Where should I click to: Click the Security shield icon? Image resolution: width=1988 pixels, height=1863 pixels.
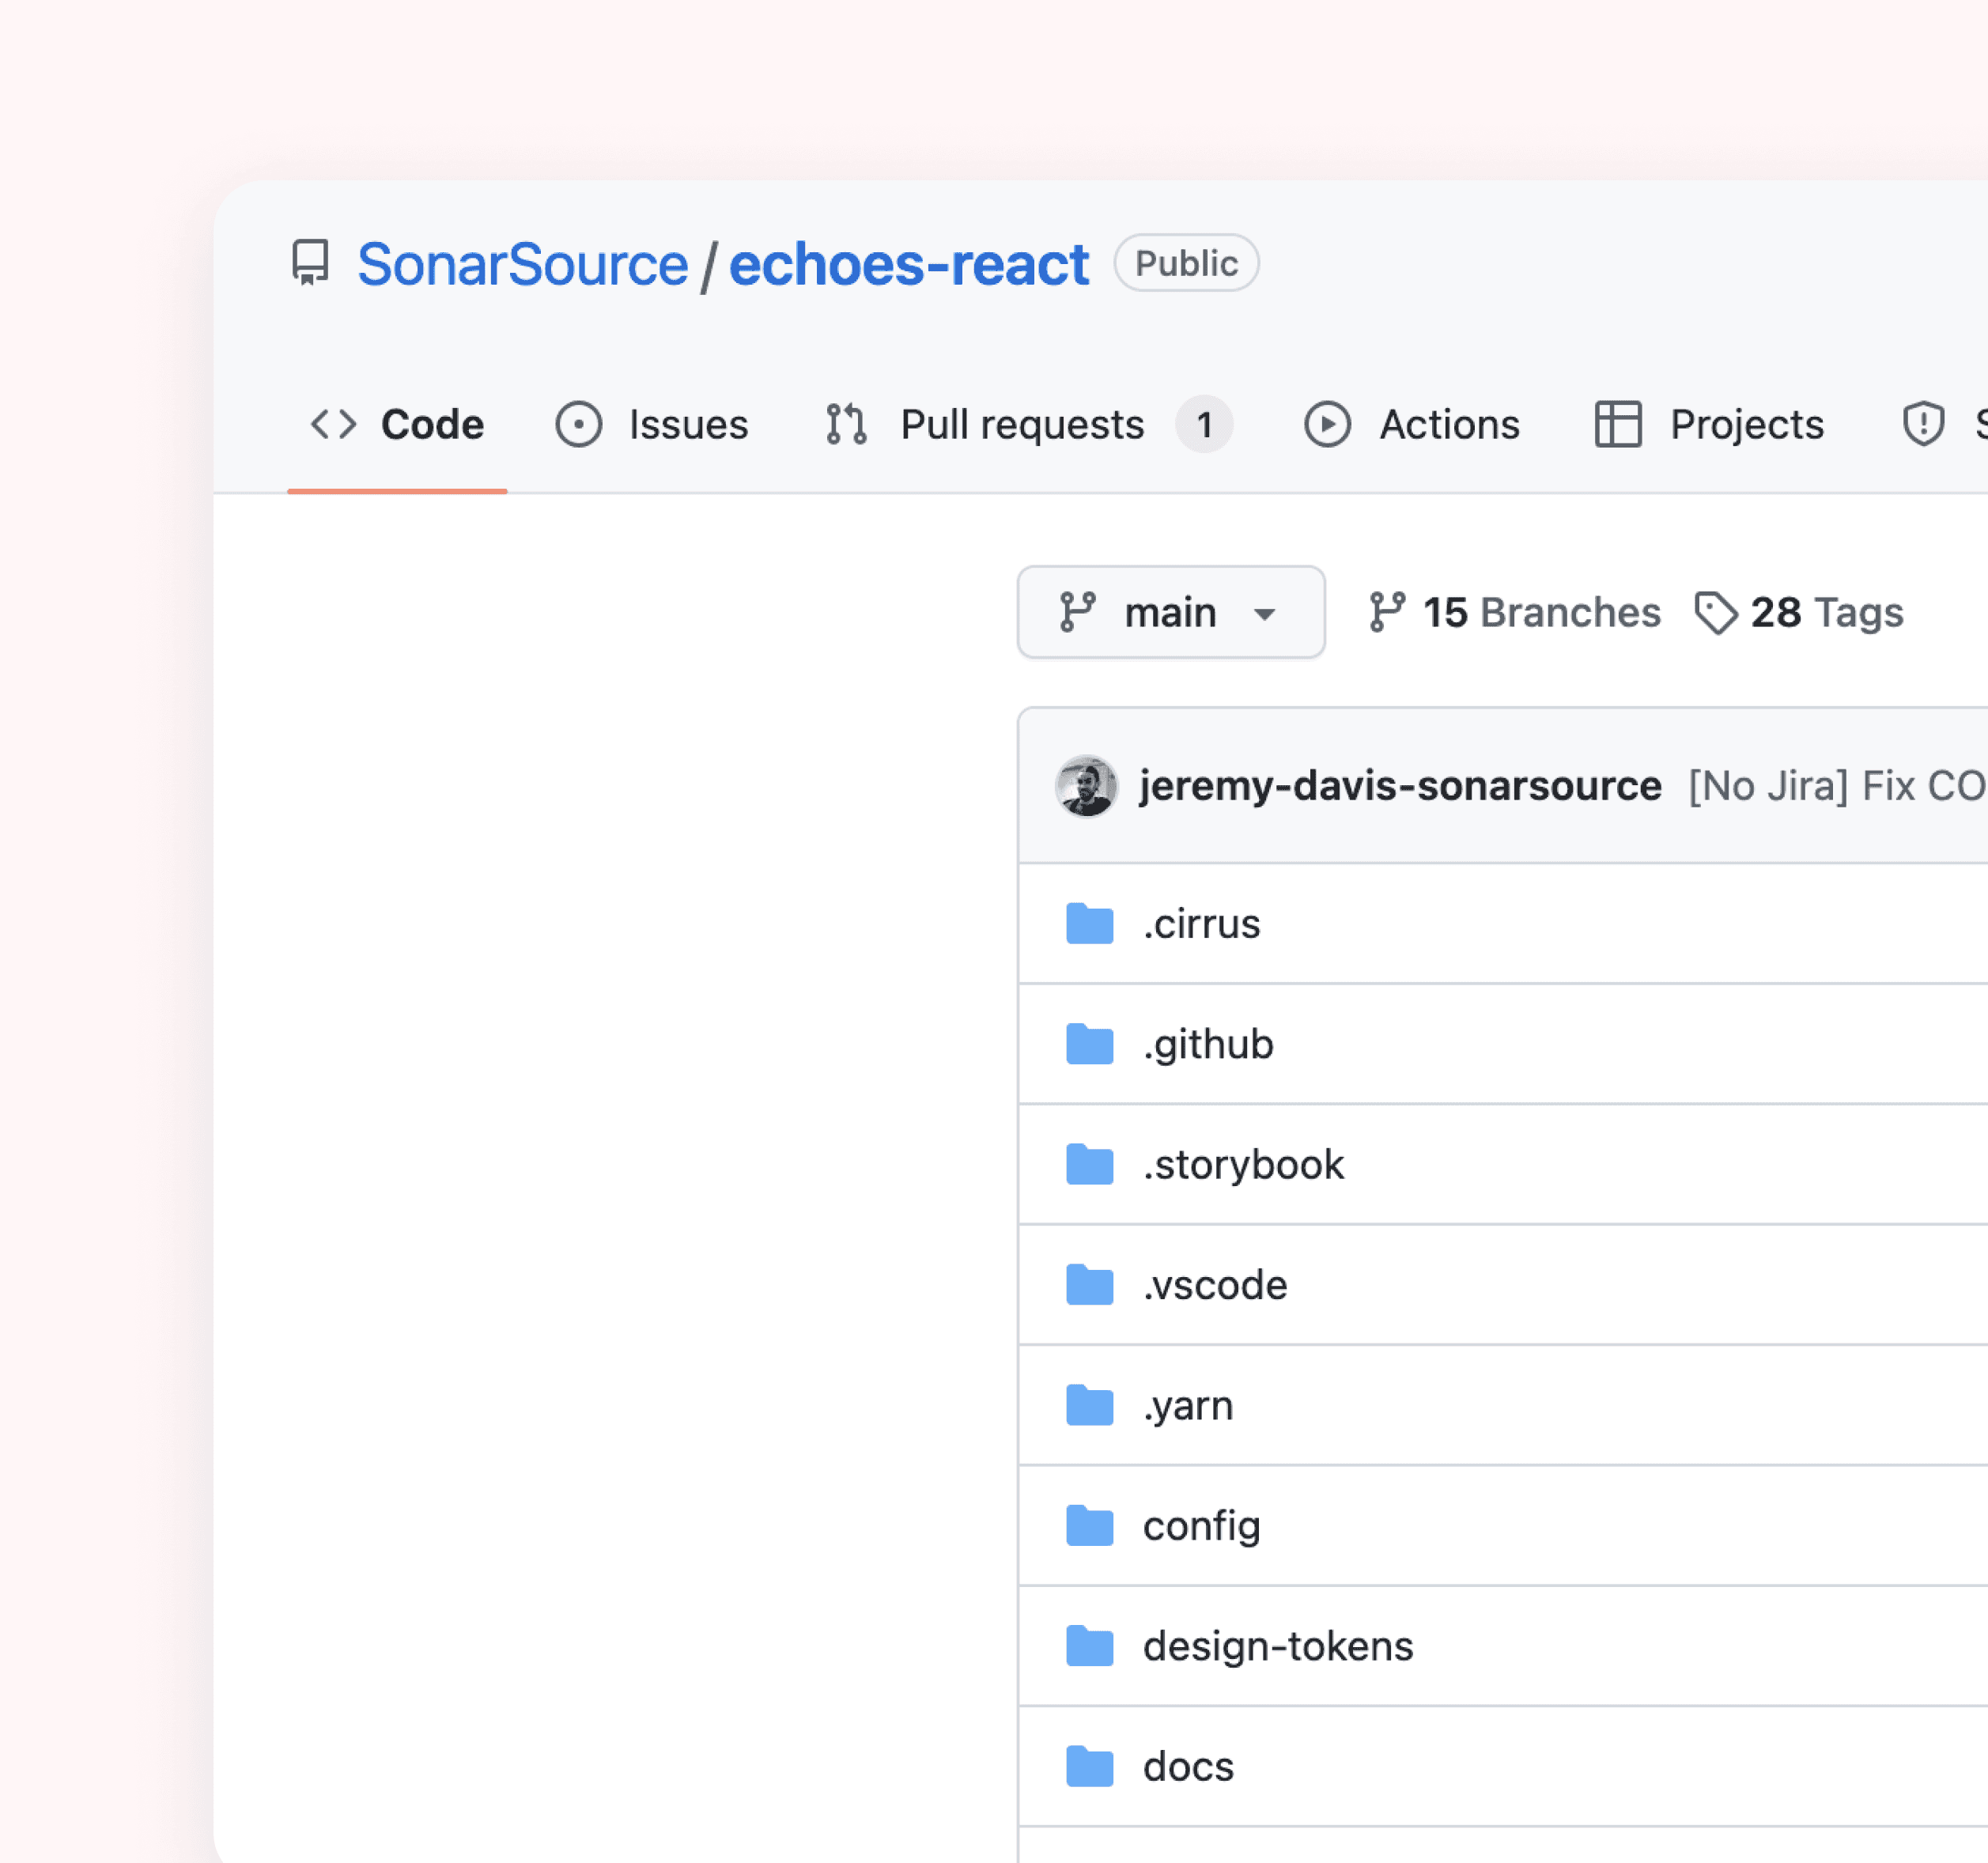point(1922,424)
